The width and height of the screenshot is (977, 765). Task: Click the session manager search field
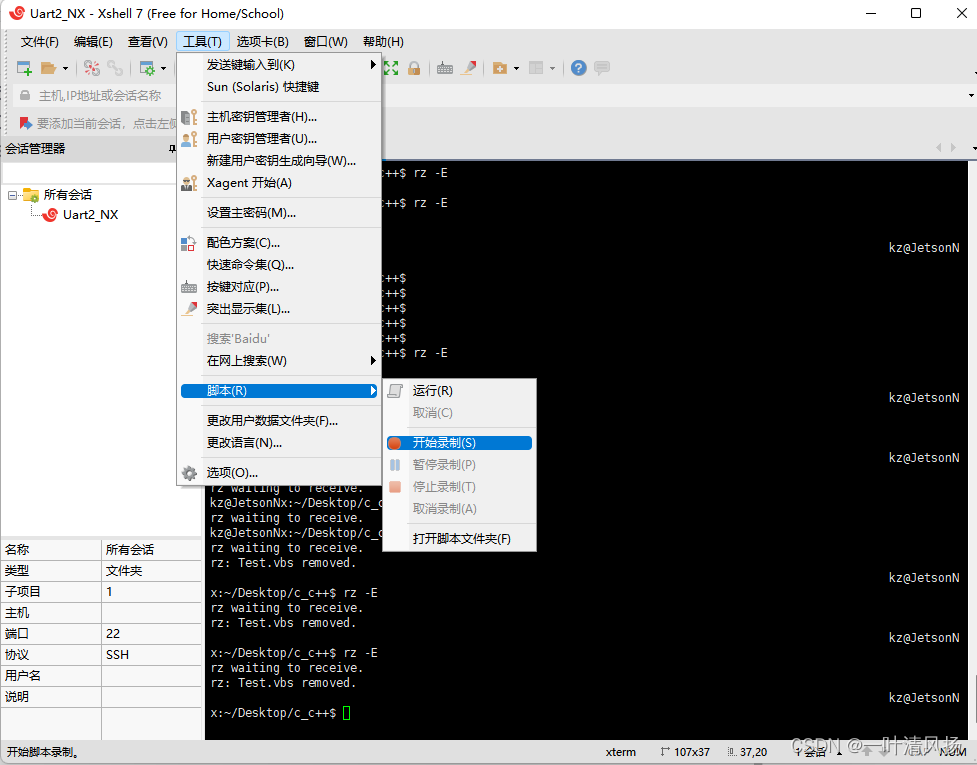pos(89,173)
